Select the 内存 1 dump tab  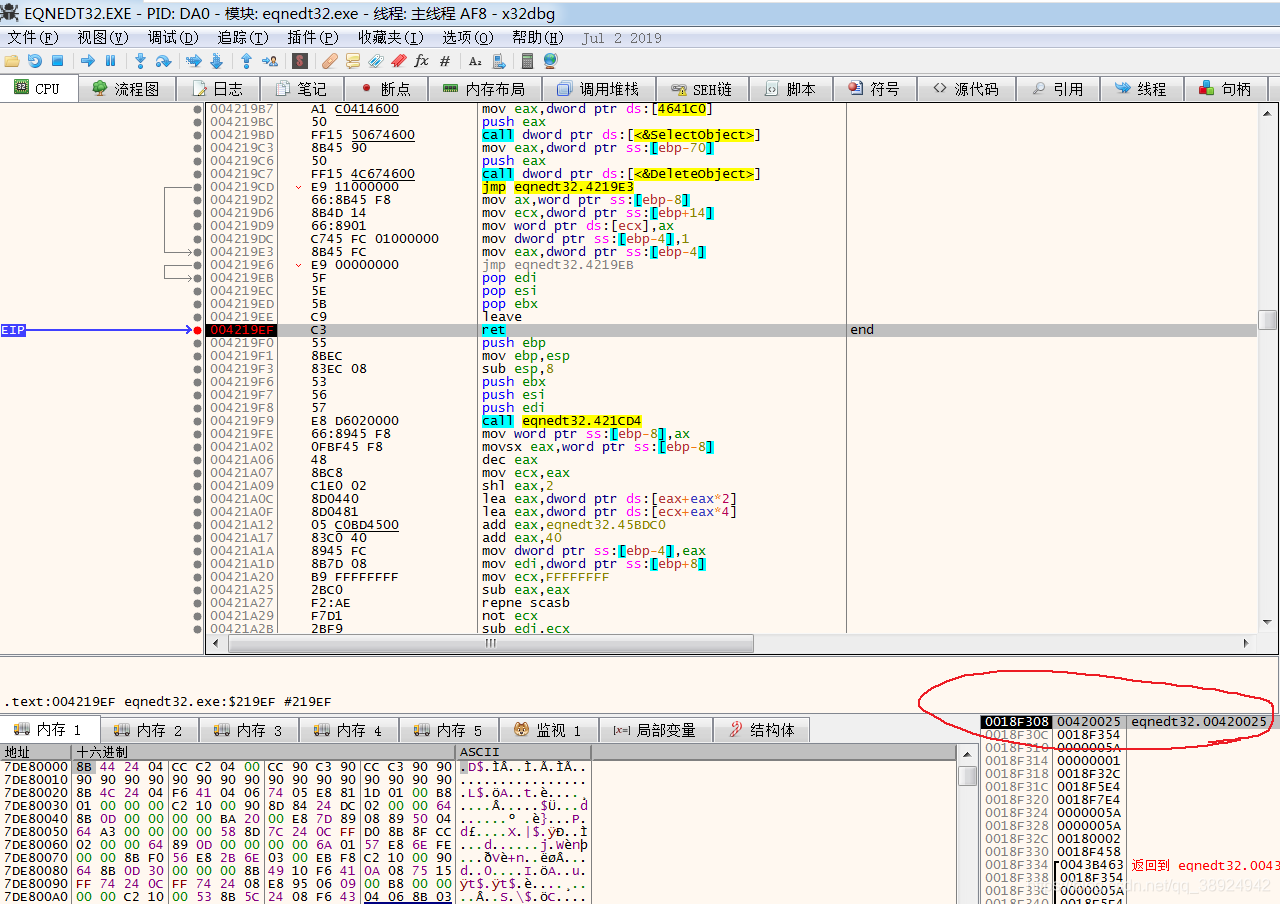coord(49,729)
